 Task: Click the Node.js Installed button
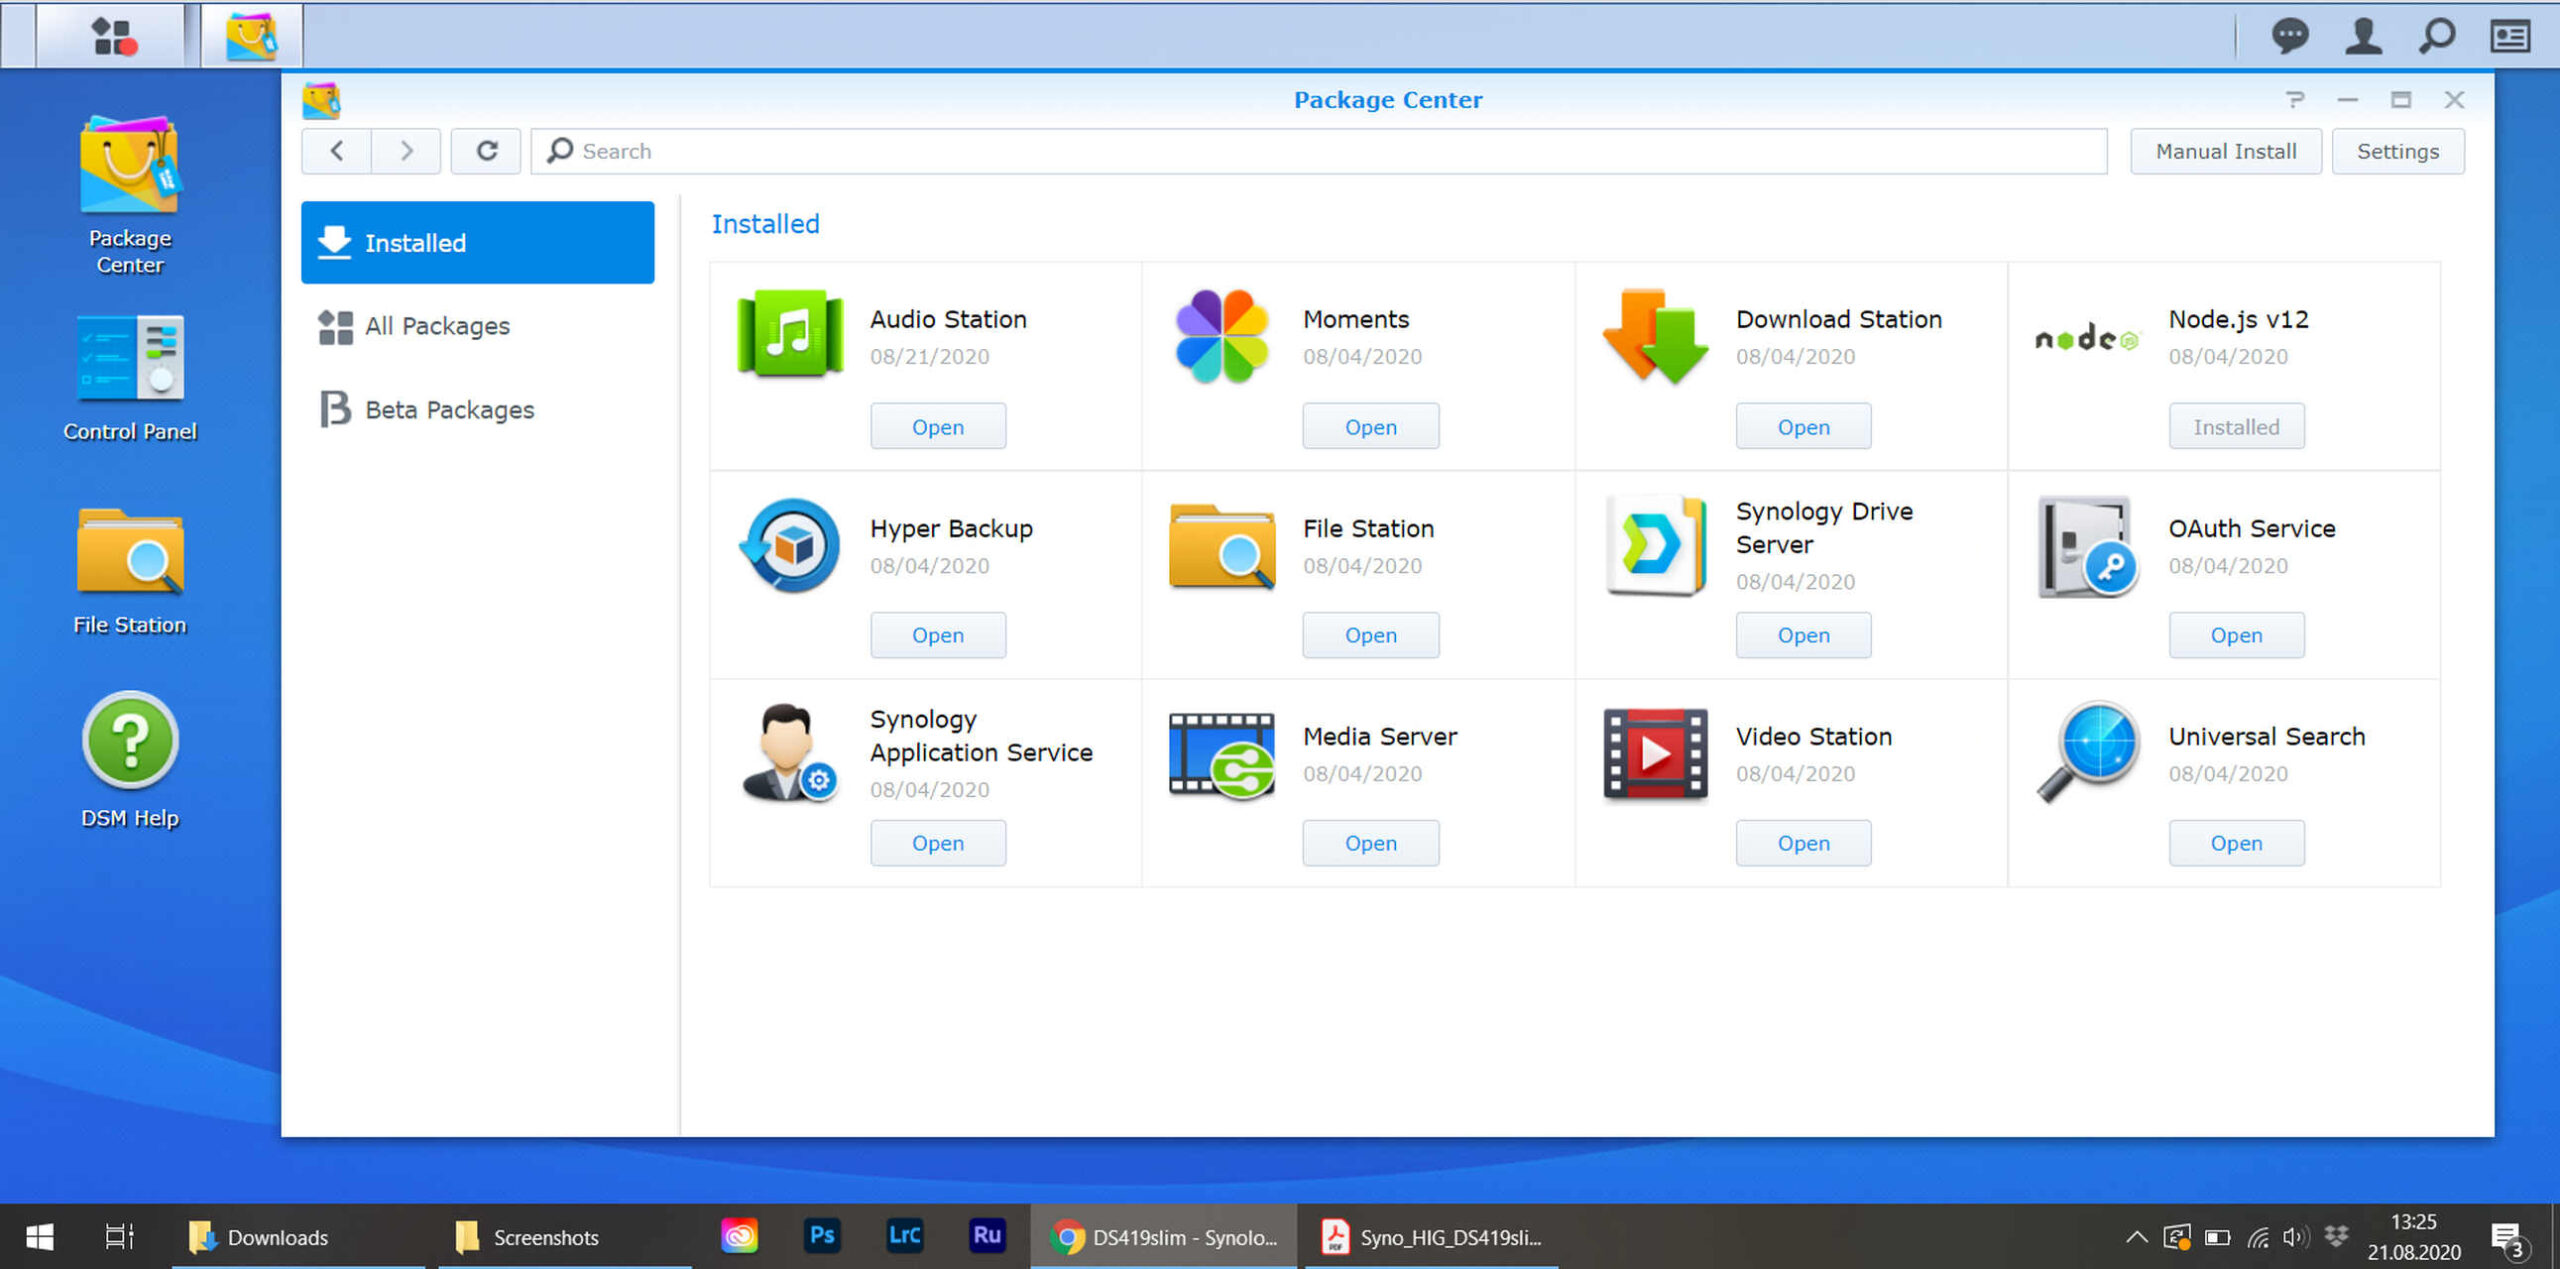[2236, 427]
